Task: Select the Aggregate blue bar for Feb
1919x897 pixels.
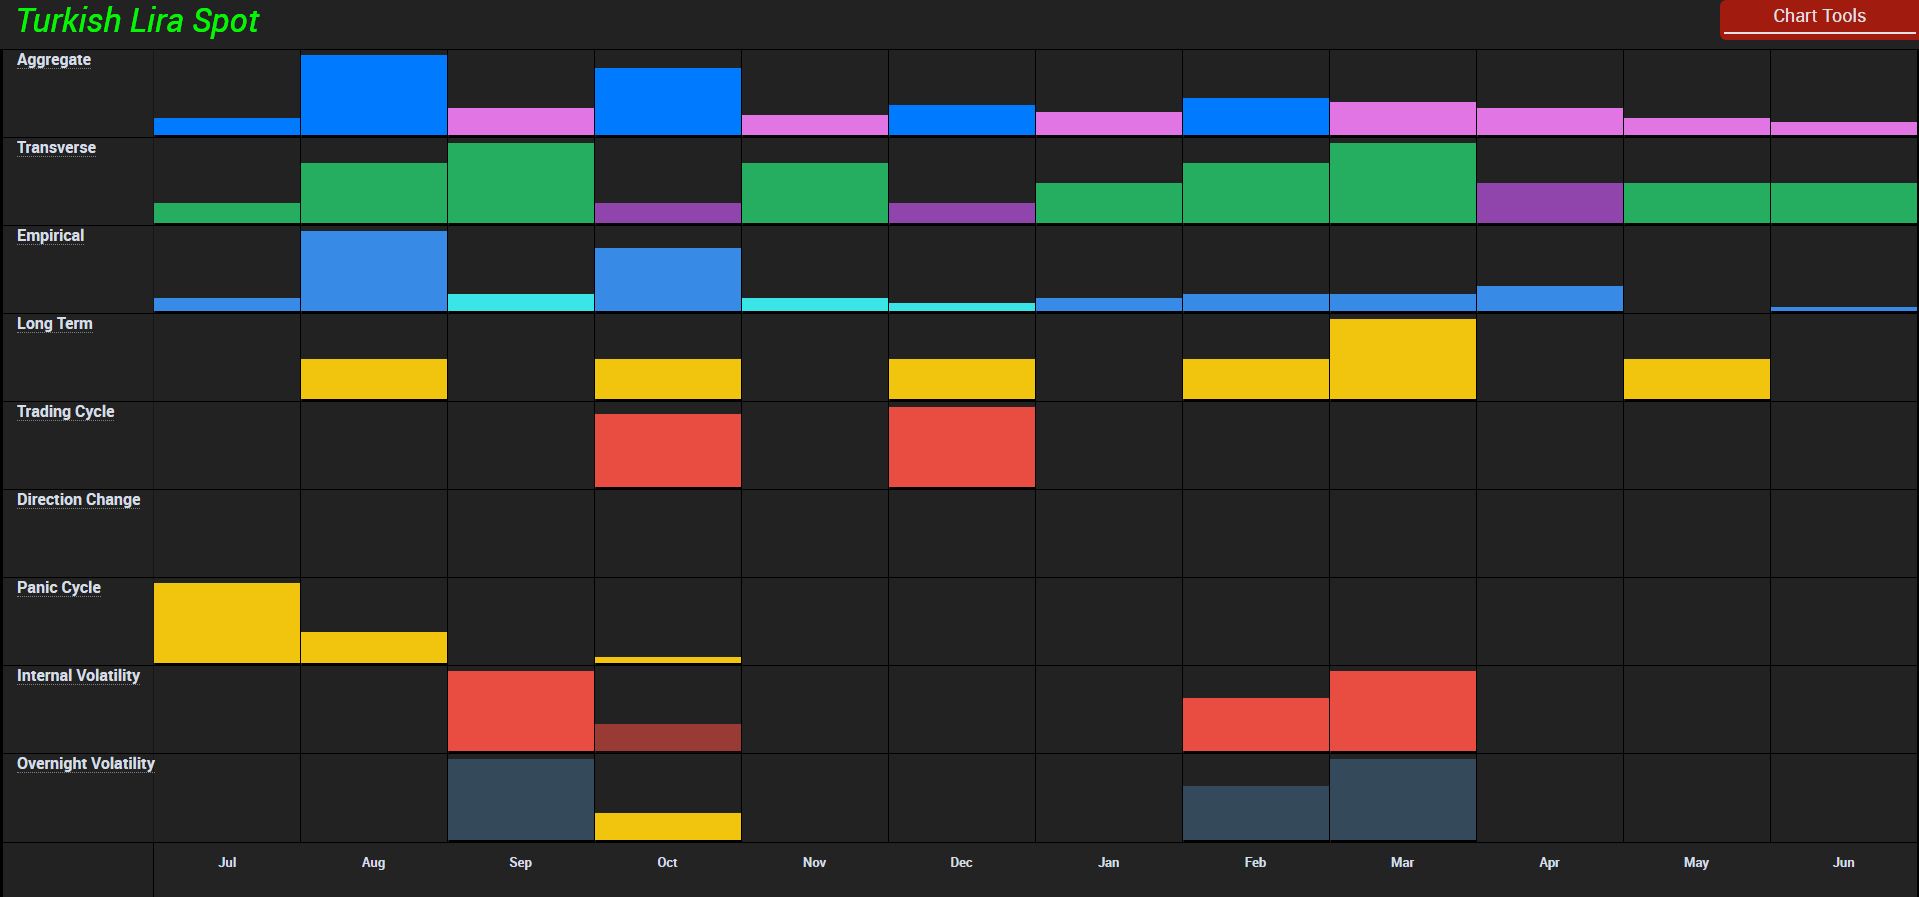Action: tap(1256, 116)
